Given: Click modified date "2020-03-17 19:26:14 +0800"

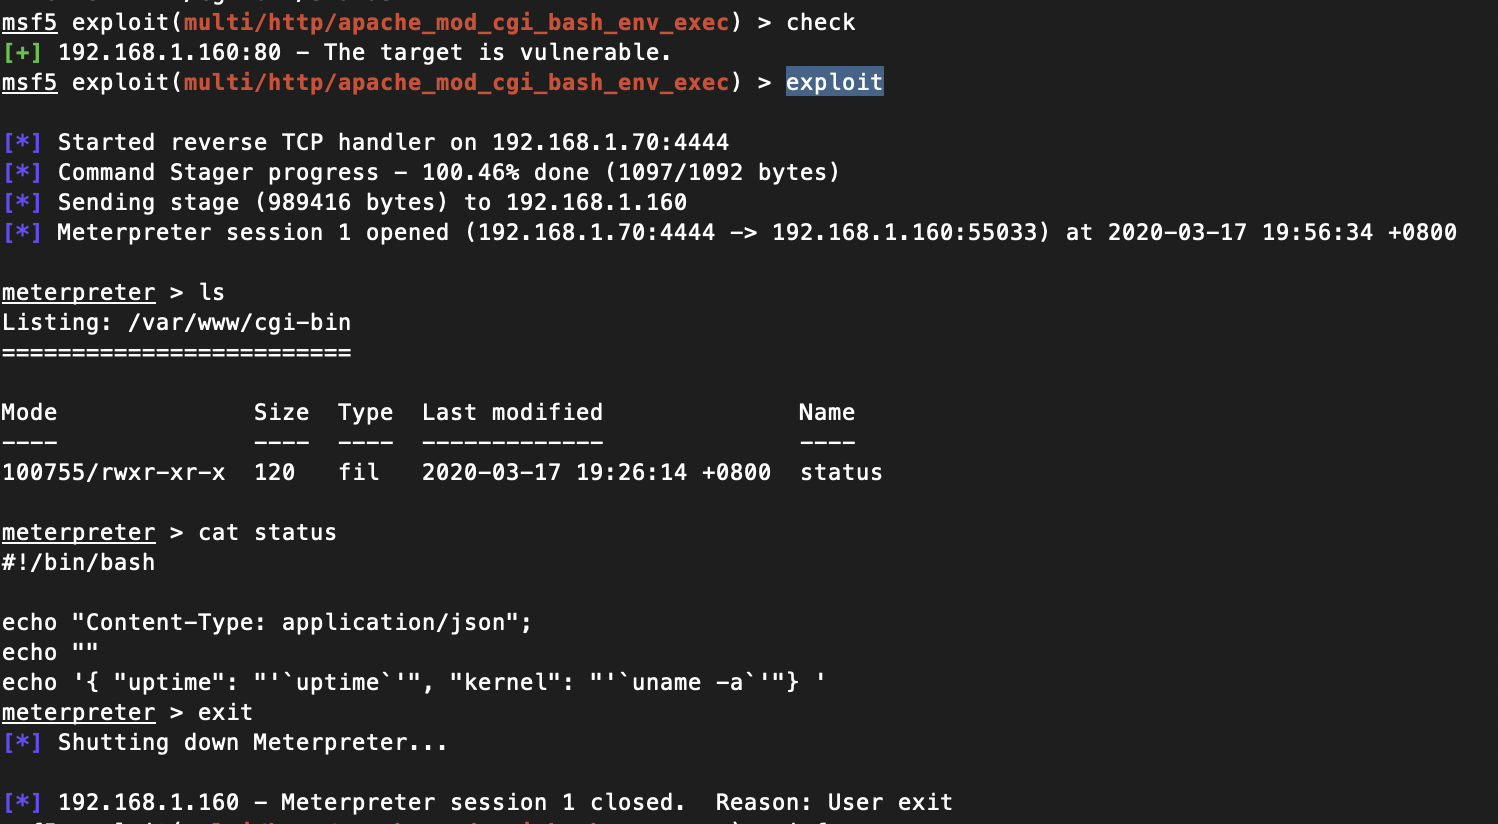Looking at the screenshot, I should 596,472.
